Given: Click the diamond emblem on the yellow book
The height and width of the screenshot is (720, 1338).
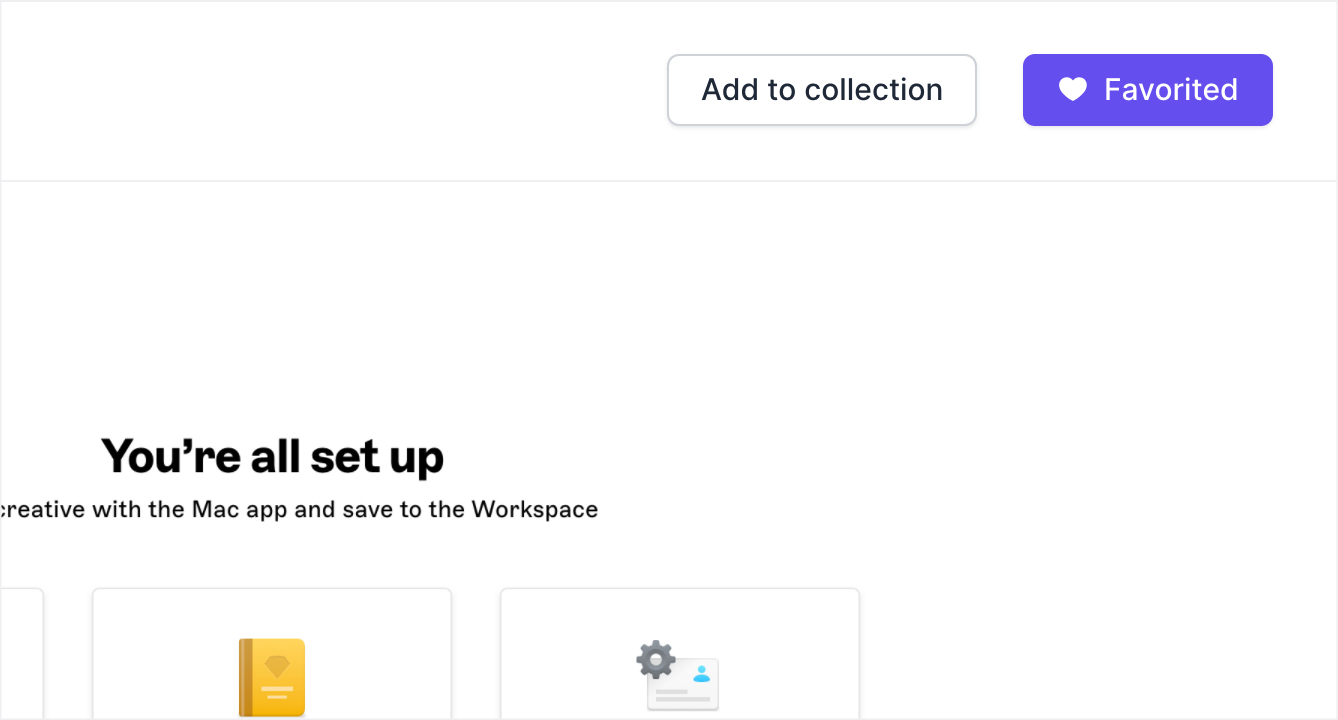Looking at the screenshot, I should 277,667.
